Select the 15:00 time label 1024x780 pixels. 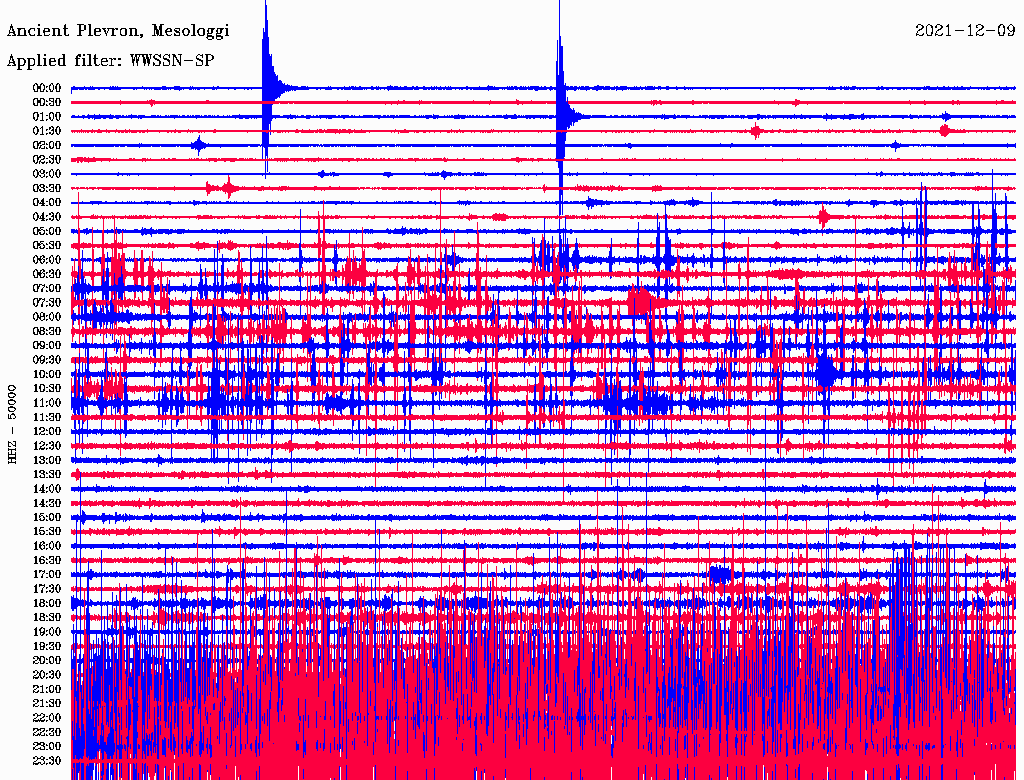tap(47, 517)
